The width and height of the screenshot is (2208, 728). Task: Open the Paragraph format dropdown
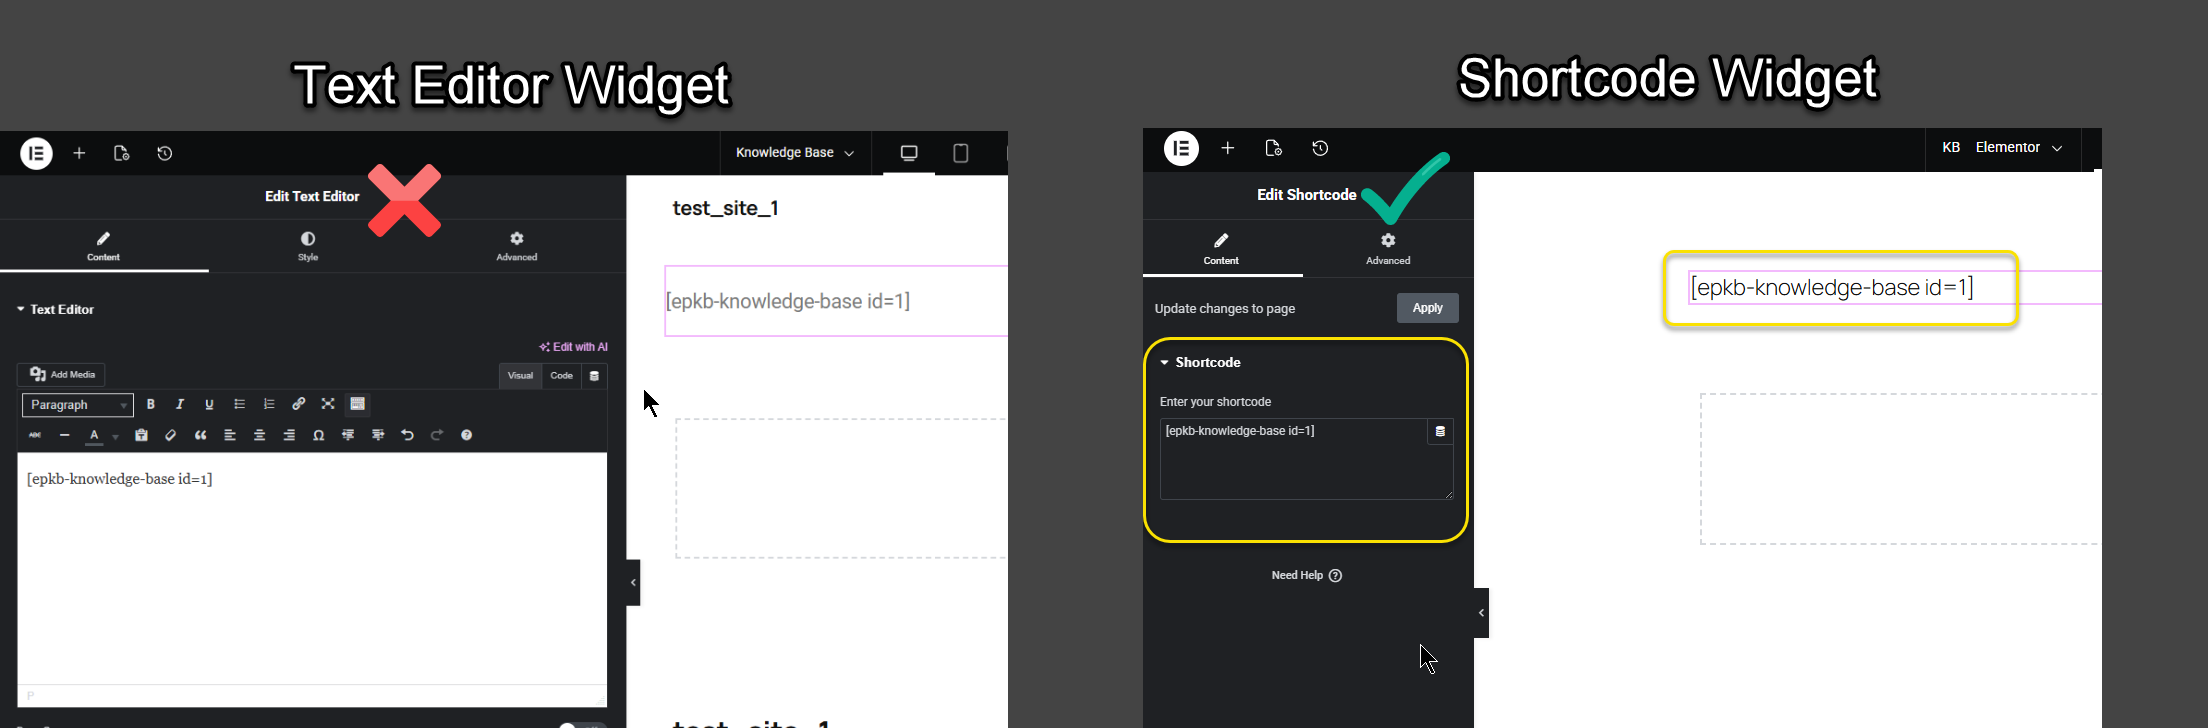(x=77, y=405)
